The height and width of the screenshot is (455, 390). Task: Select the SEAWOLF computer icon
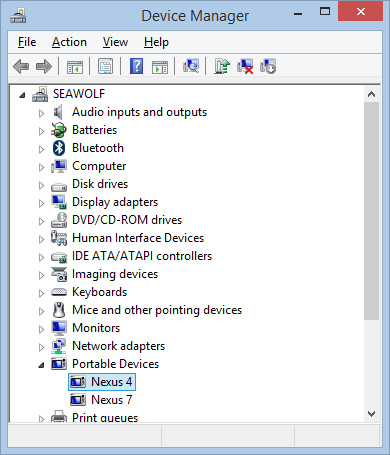tap(40, 94)
